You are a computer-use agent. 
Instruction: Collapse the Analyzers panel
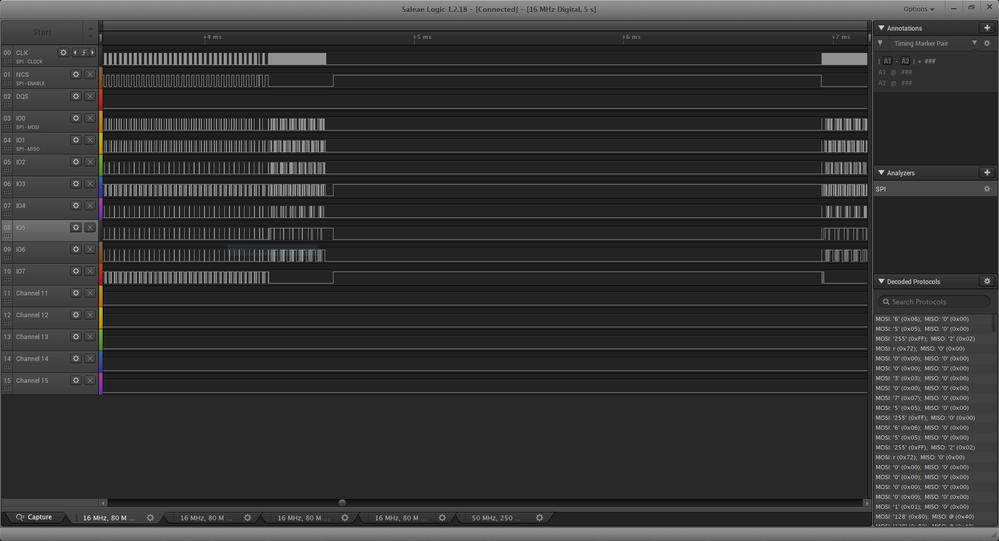tap(881, 173)
